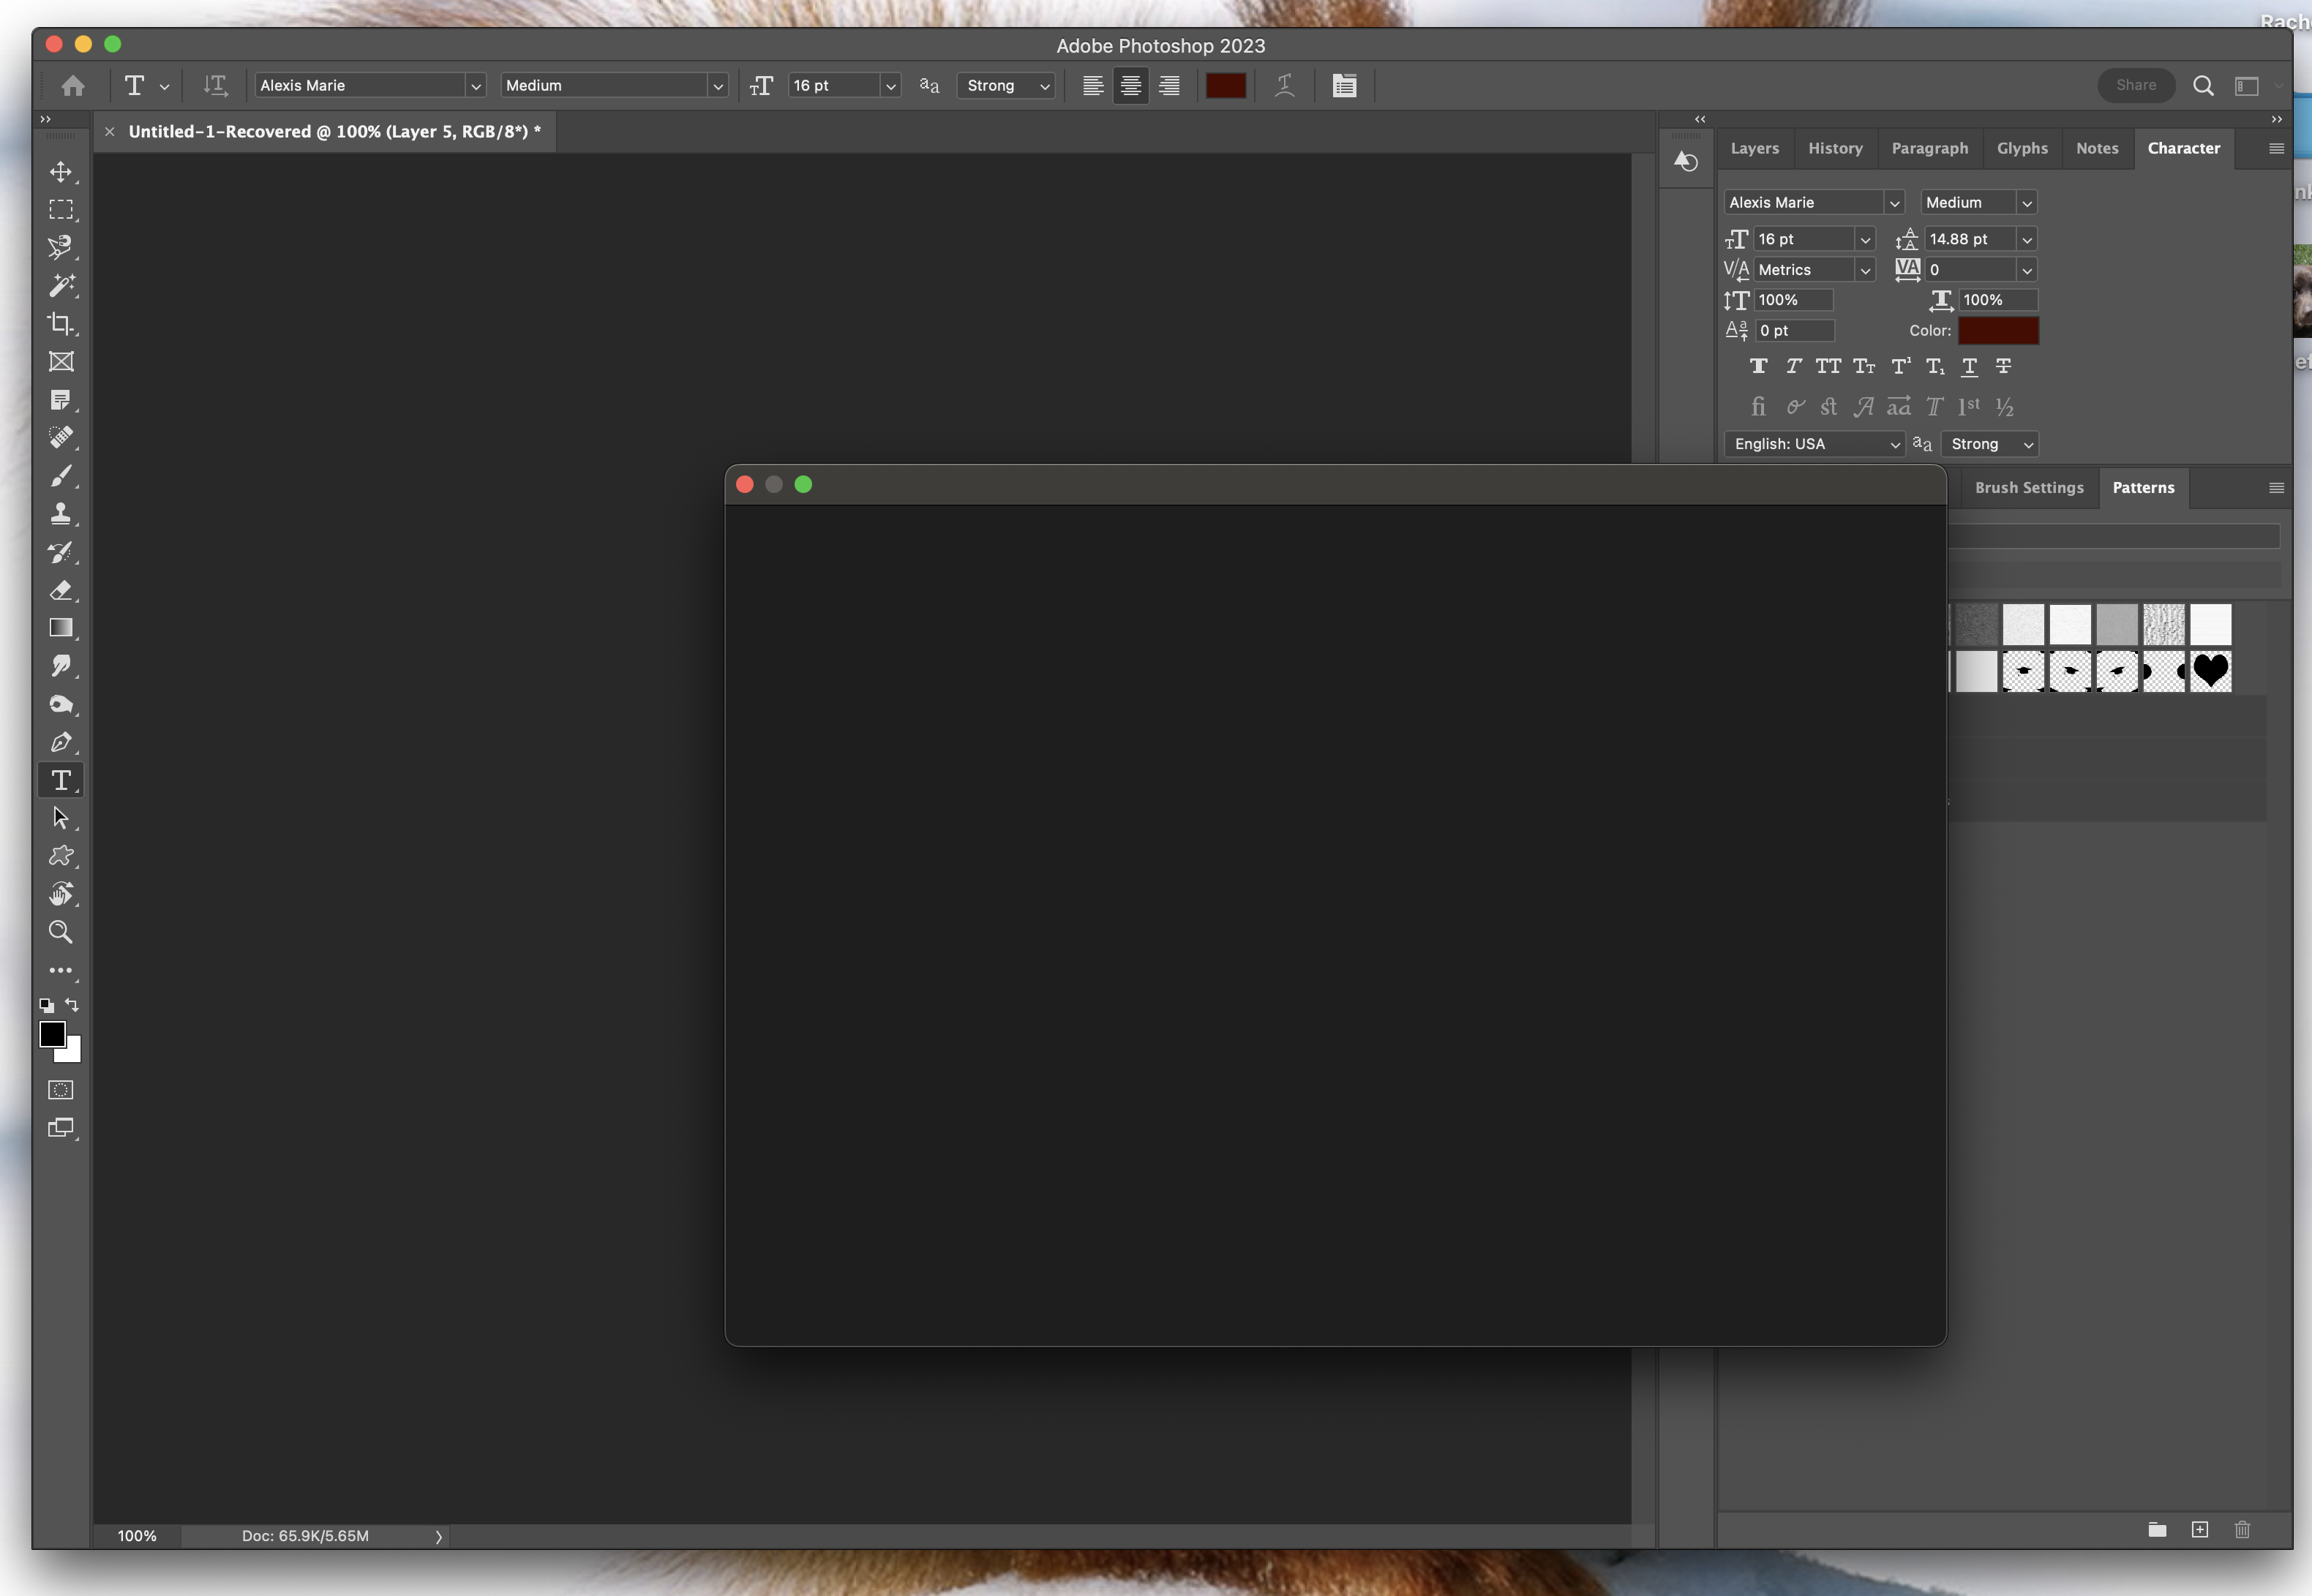Switch to the Glyphs tab
Image resolution: width=2312 pixels, height=1596 pixels.
tap(2022, 148)
